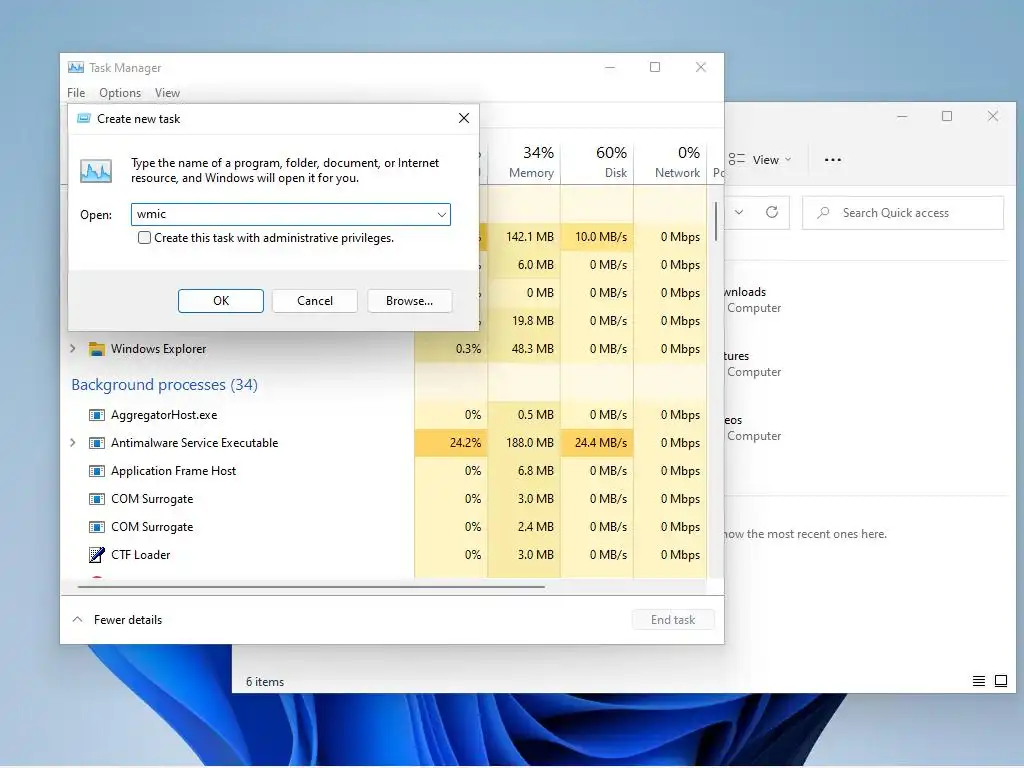Expand the Antimalware Service Executable row
The image size is (1024, 768).
click(x=72, y=443)
